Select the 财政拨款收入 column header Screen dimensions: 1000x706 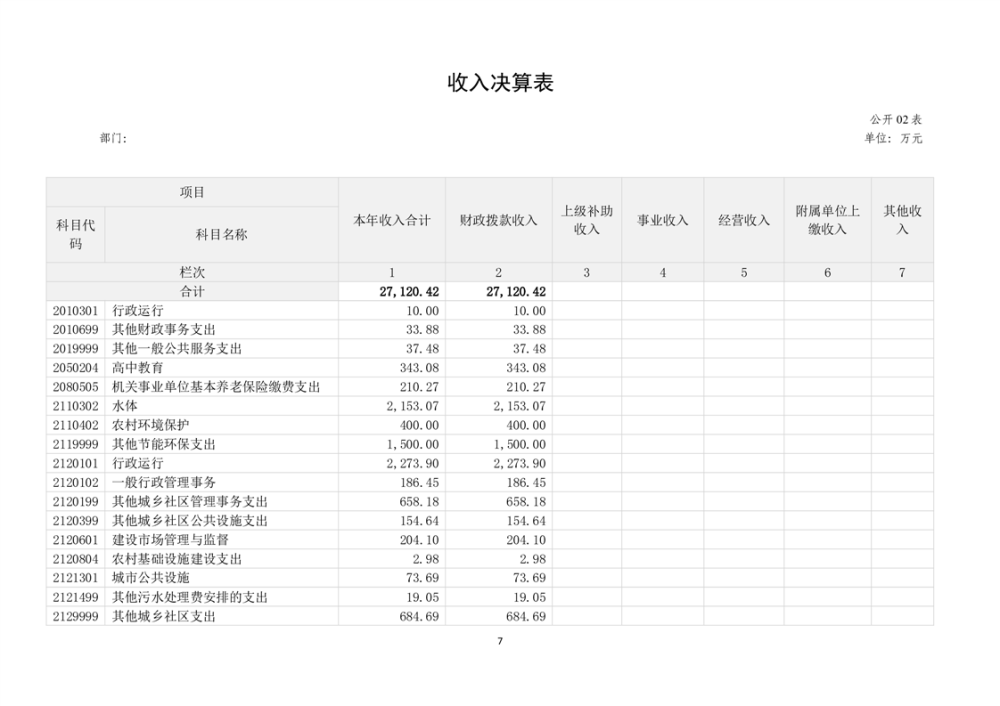(498, 220)
